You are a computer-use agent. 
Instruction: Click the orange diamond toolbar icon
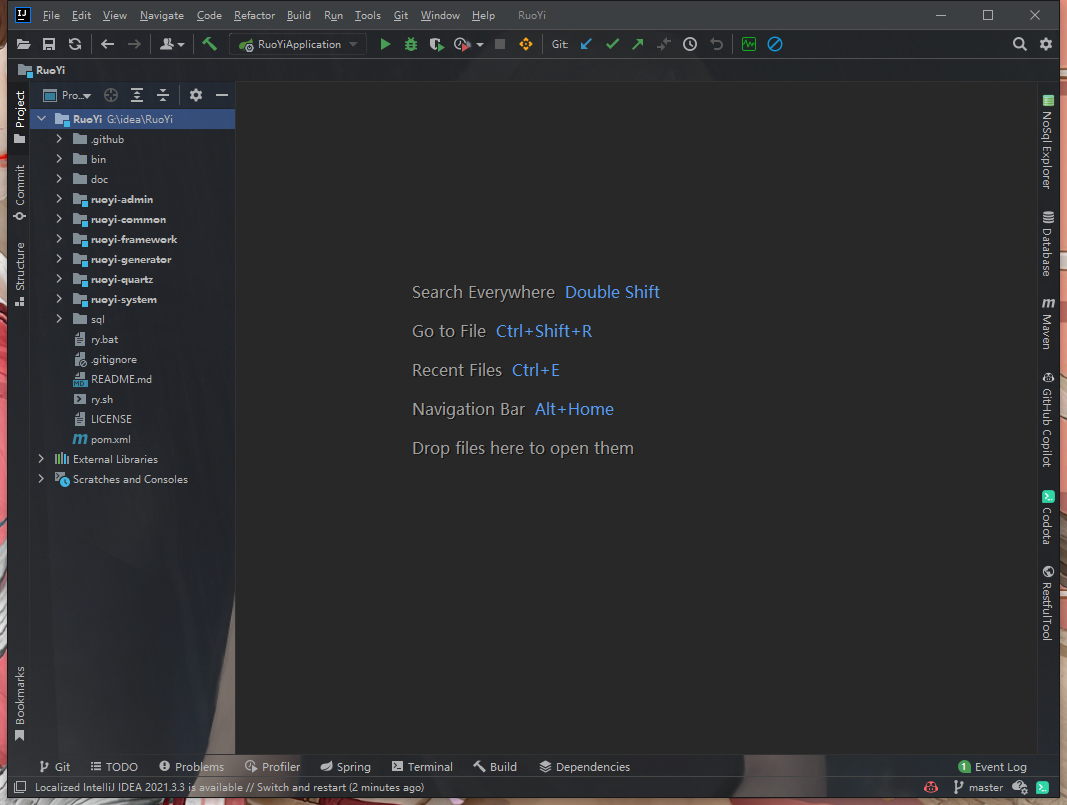pyautogui.click(x=526, y=44)
